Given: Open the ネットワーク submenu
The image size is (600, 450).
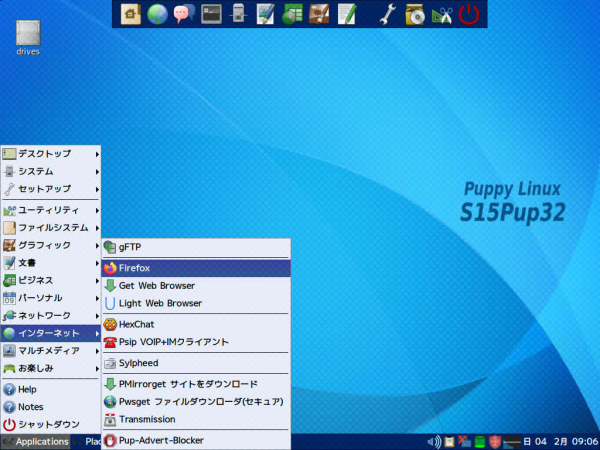Looking at the screenshot, I should (51, 316).
